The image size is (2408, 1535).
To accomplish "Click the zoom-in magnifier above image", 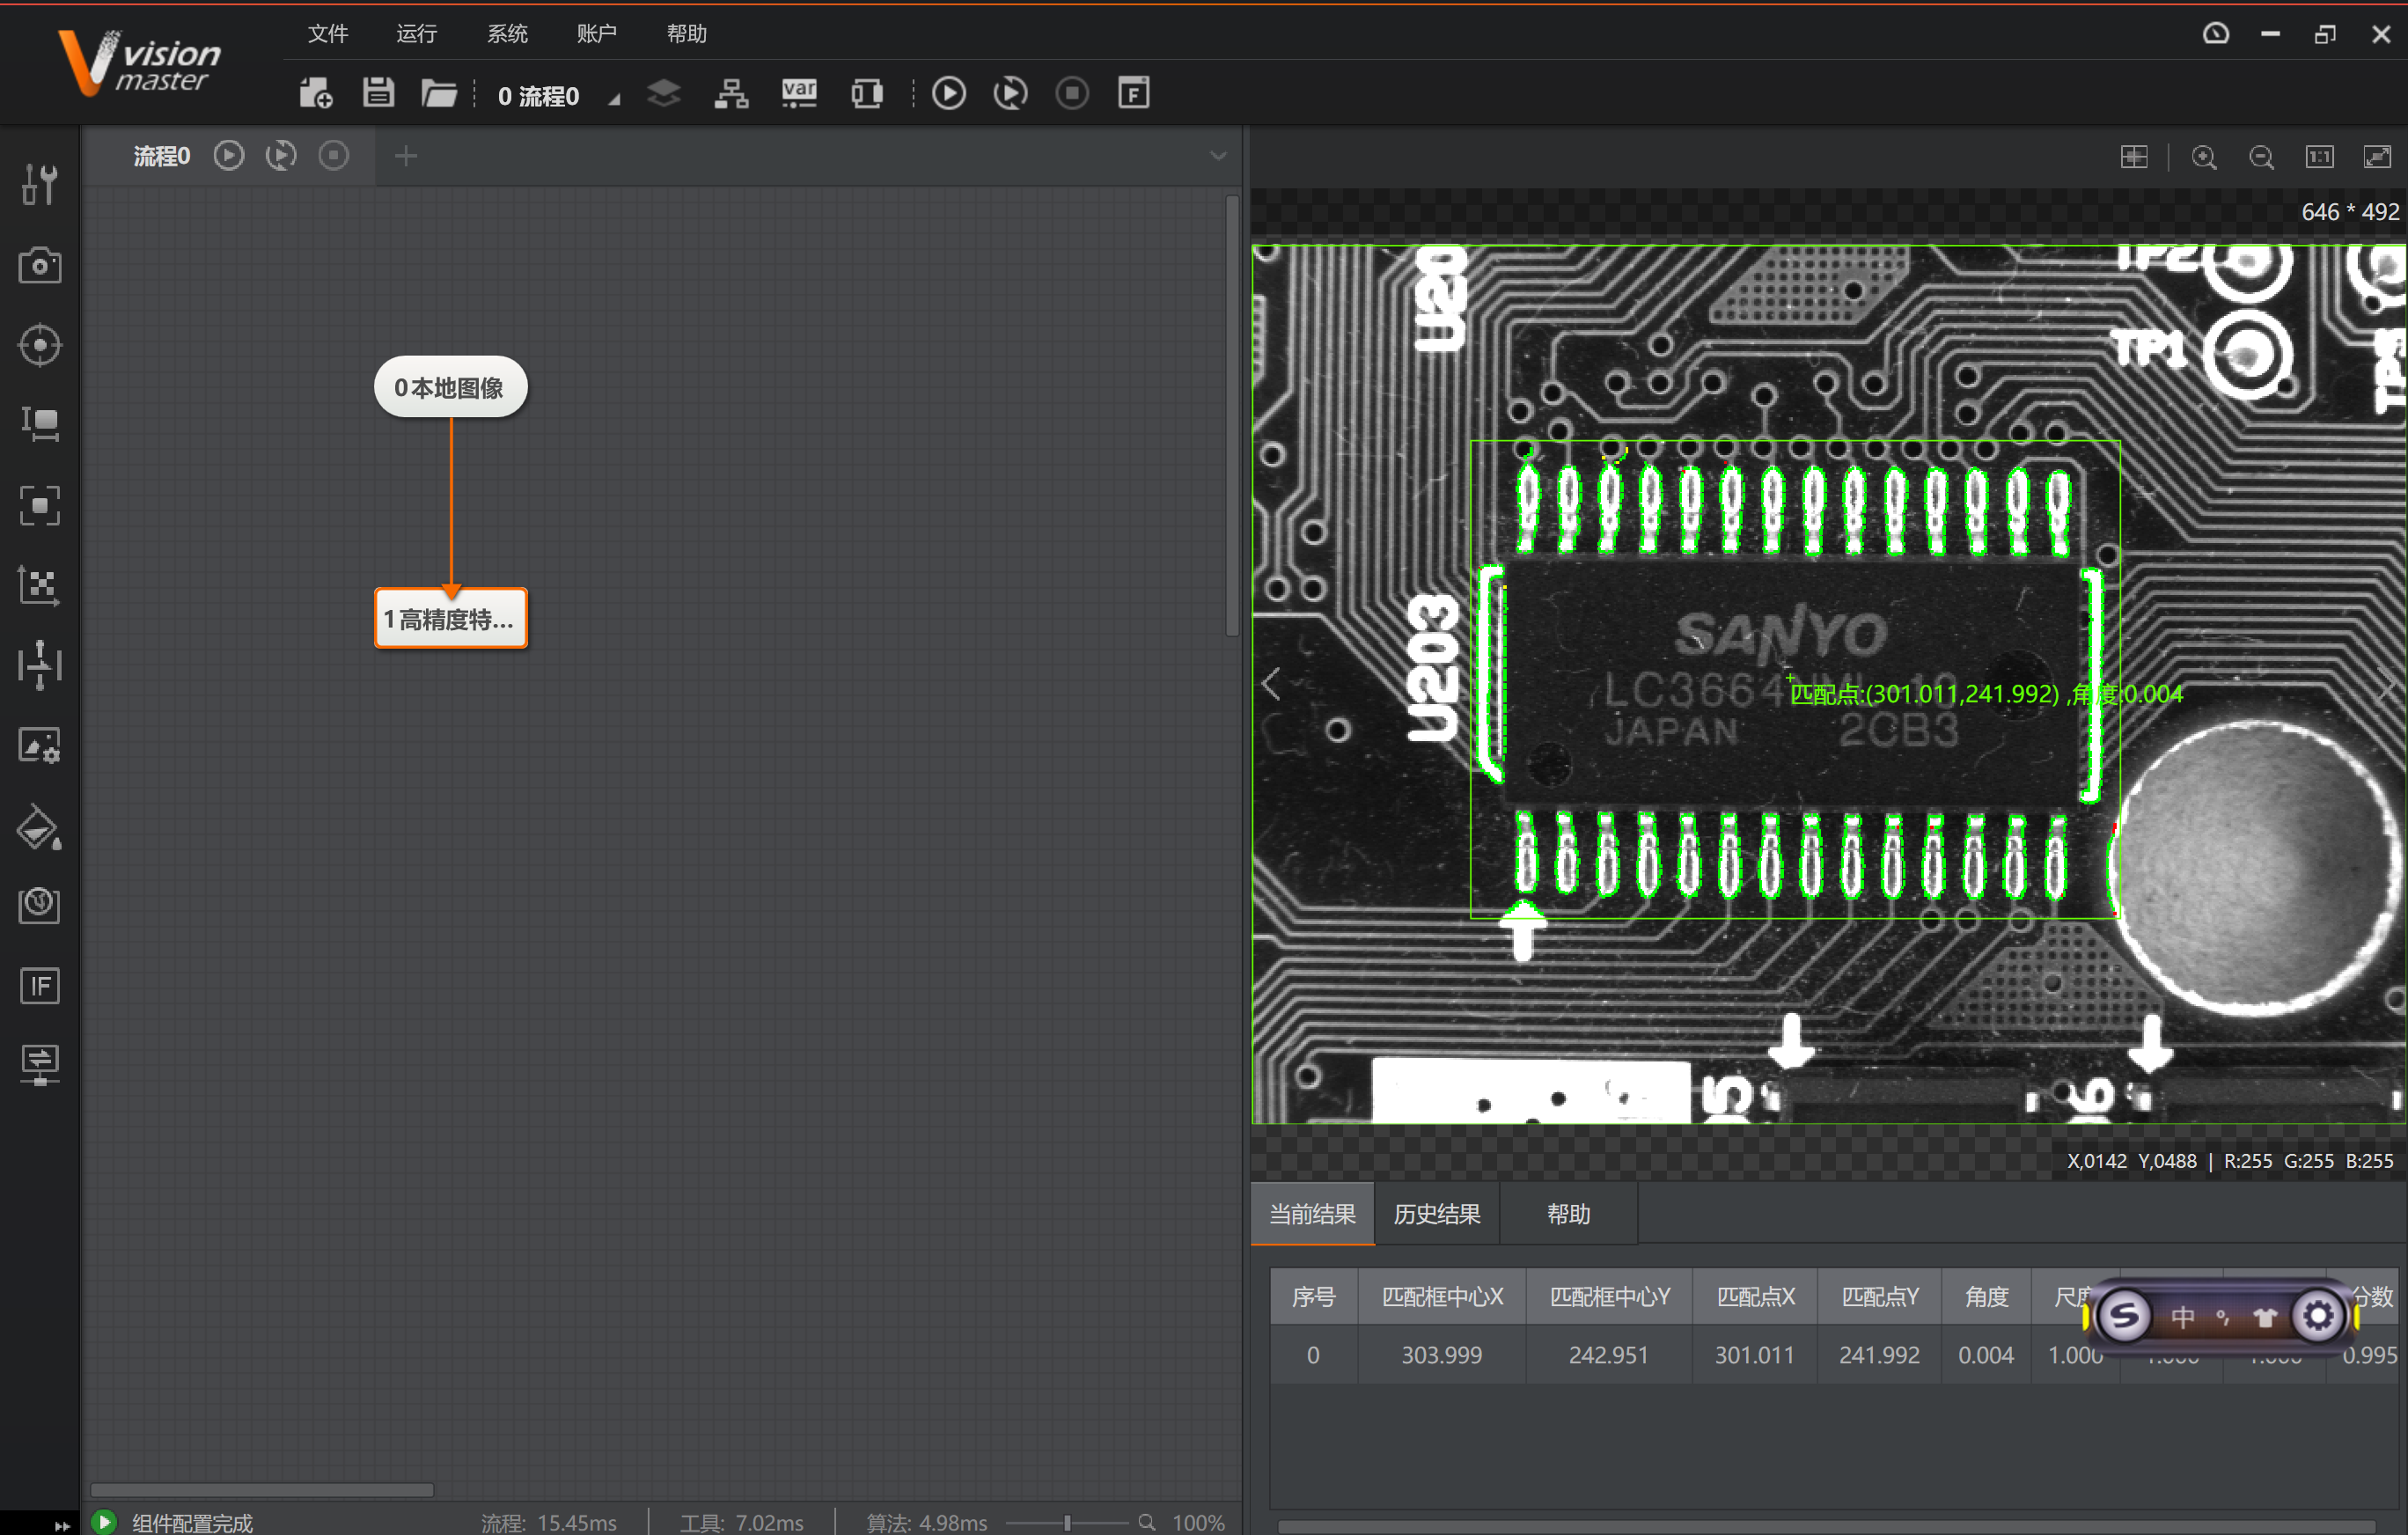I will [x=2203, y=157].
